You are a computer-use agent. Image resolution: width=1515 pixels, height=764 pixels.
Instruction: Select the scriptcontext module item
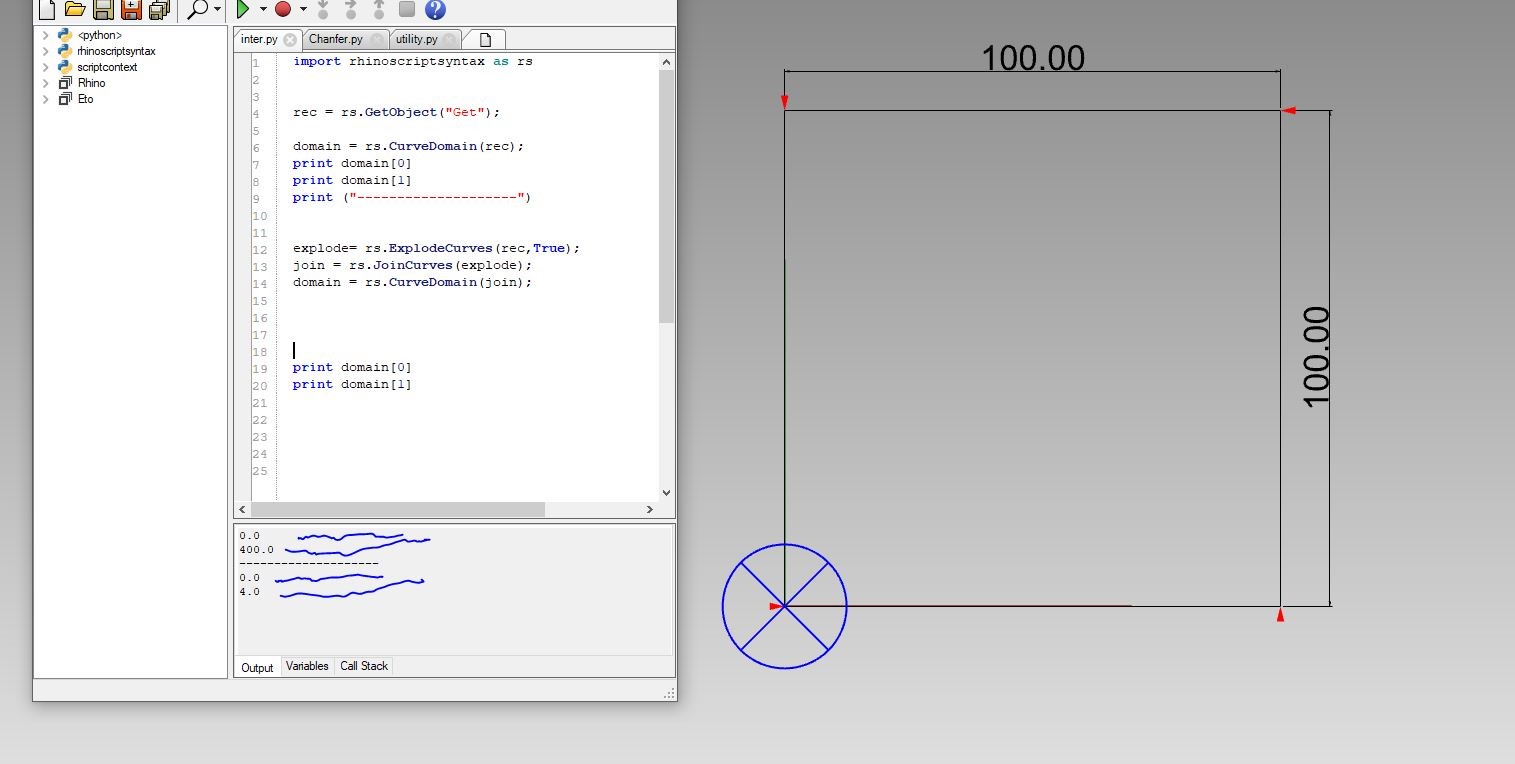click(x=107, y=67)
